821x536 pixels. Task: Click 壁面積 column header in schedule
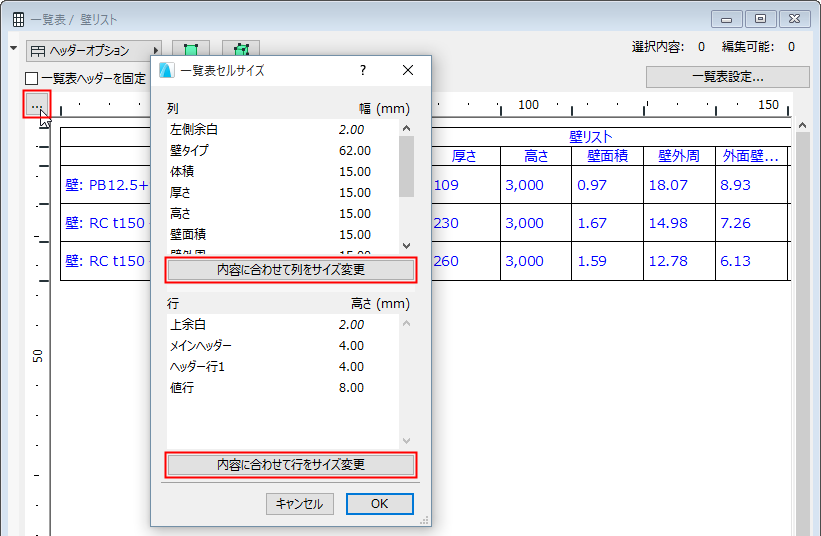point(607,156)
